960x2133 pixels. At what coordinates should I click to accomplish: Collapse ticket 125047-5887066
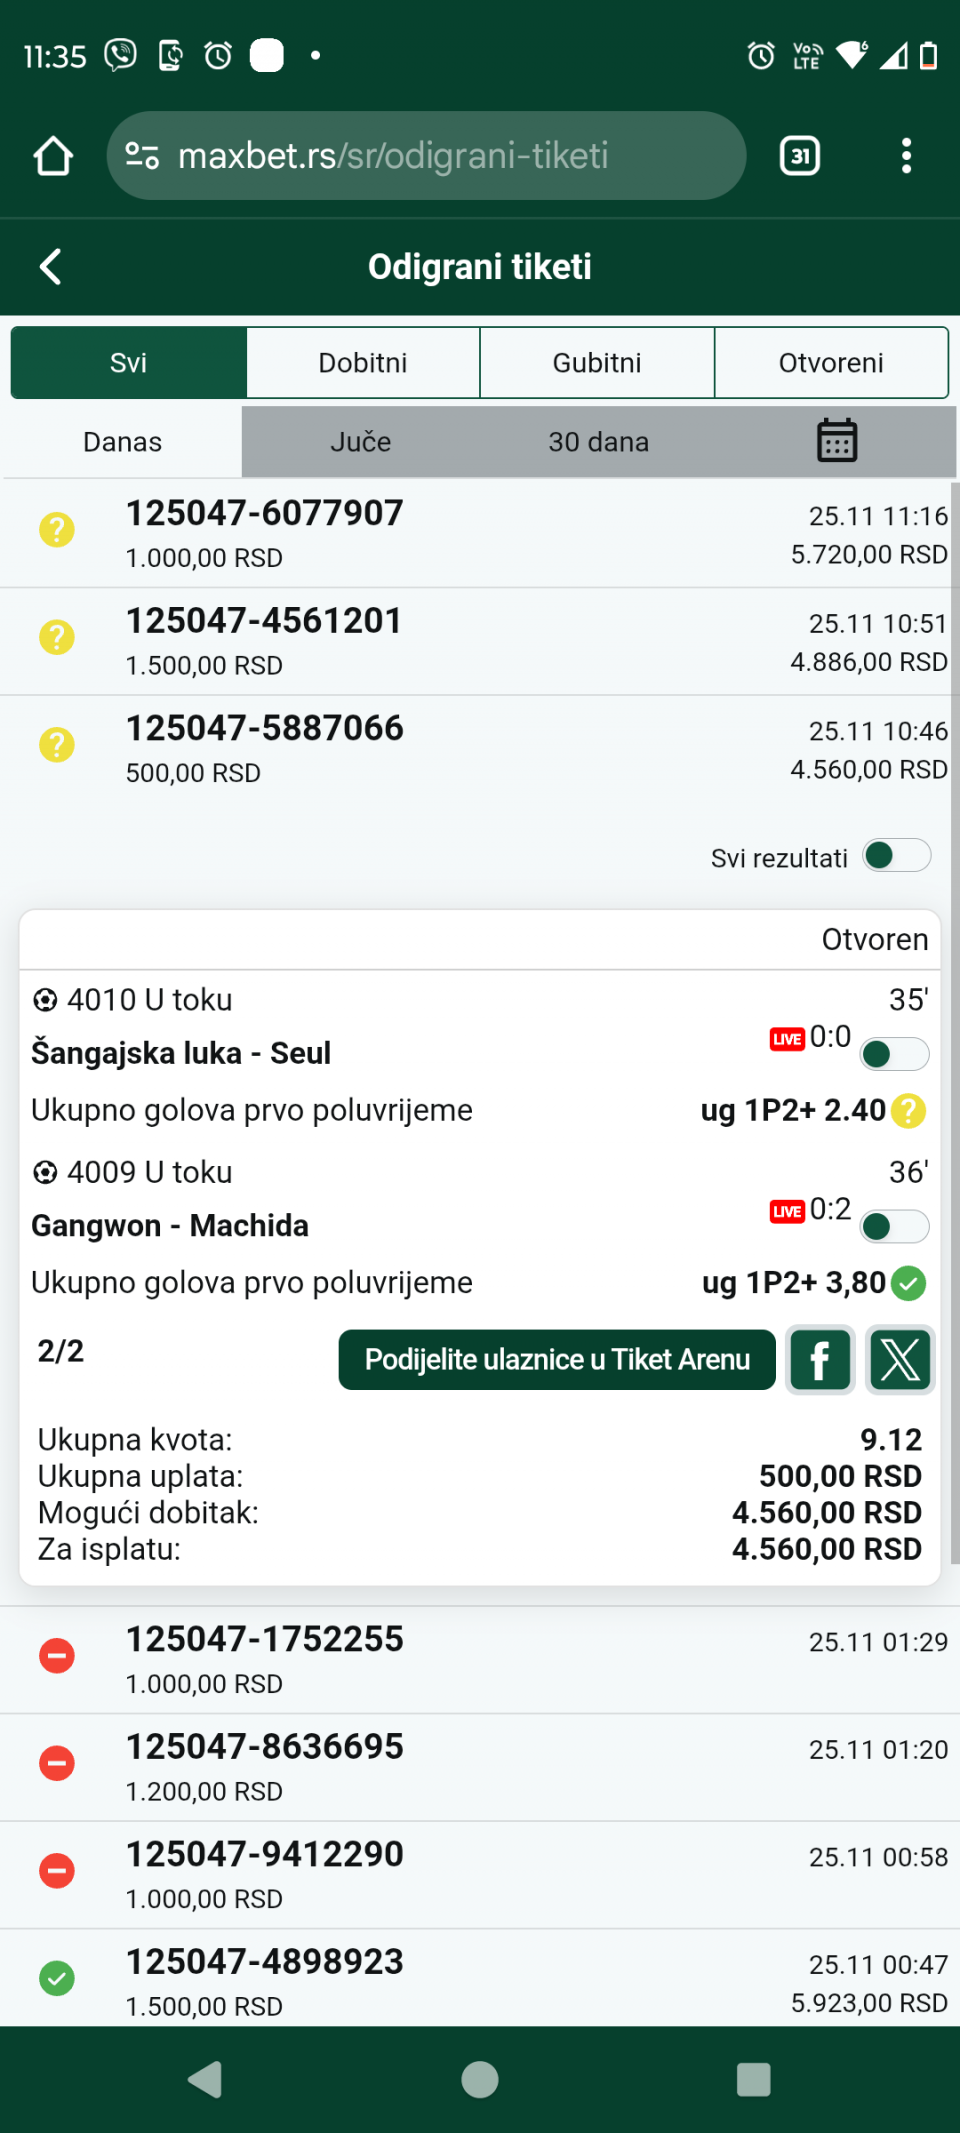click(480, 748)
